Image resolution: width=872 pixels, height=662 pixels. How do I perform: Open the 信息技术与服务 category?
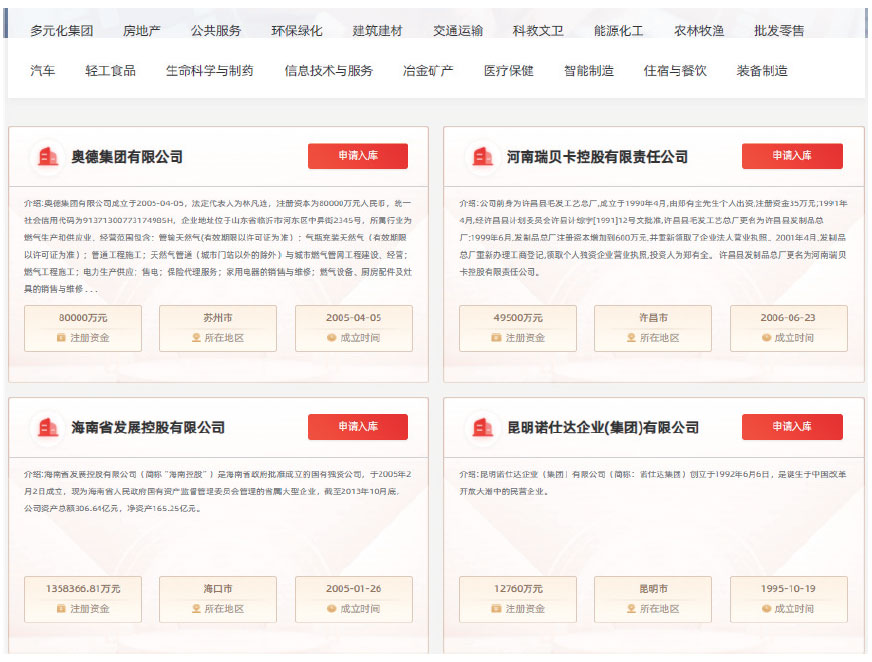pyautogui.click(x=328, y=71)
